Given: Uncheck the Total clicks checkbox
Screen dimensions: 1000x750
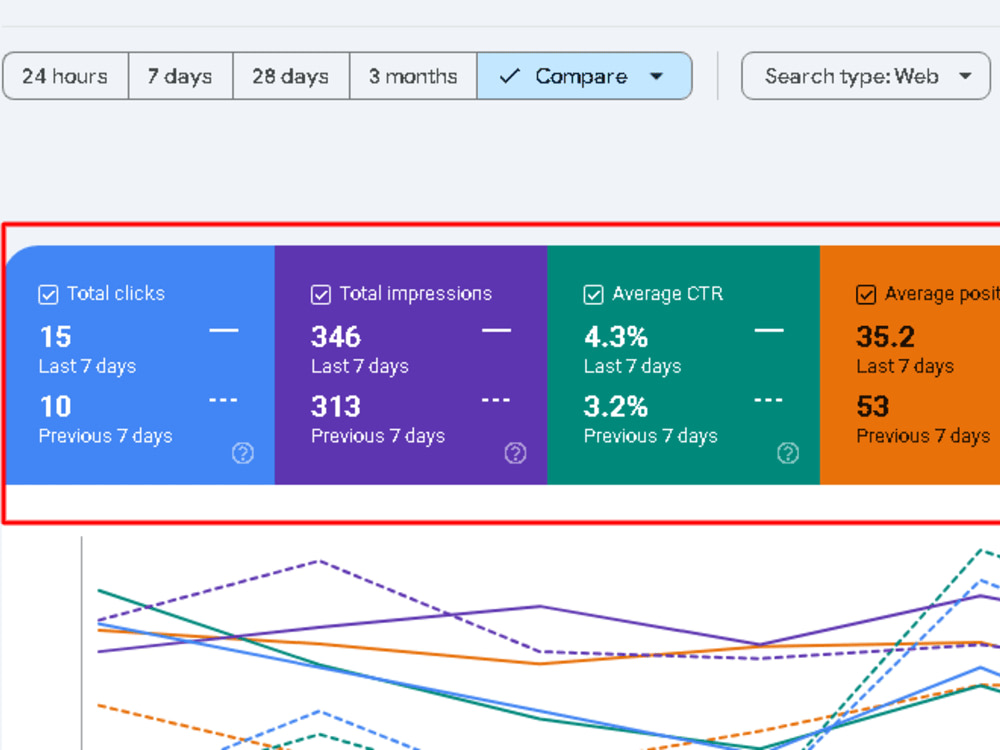Looking at the screenshot, I should coord(48,295).
